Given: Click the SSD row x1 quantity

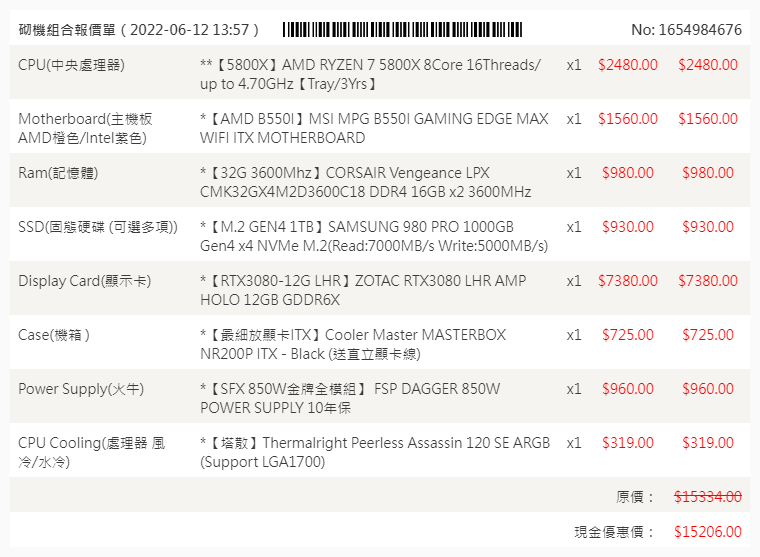Looking at the screenshot, I should click(x=574, y=227).
